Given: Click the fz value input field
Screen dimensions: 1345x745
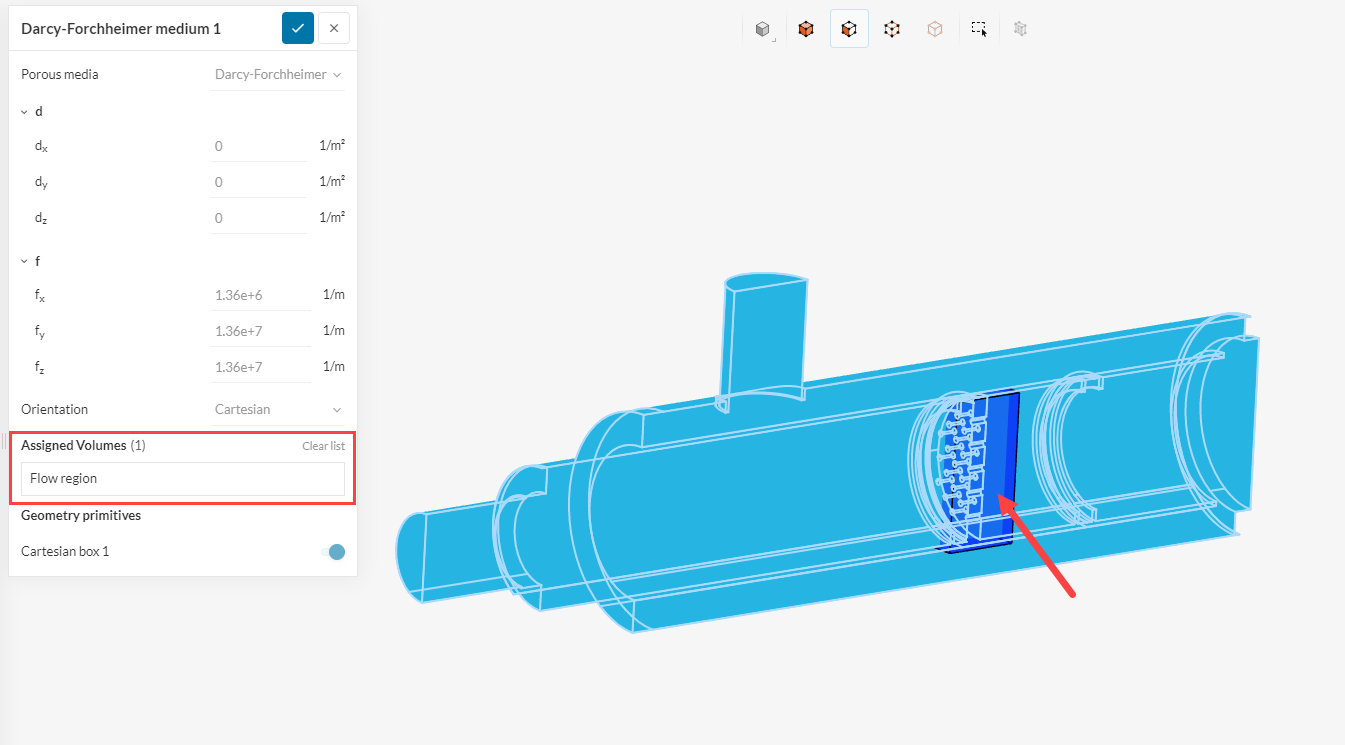Looking at the screenshot, I should (258, 368).
